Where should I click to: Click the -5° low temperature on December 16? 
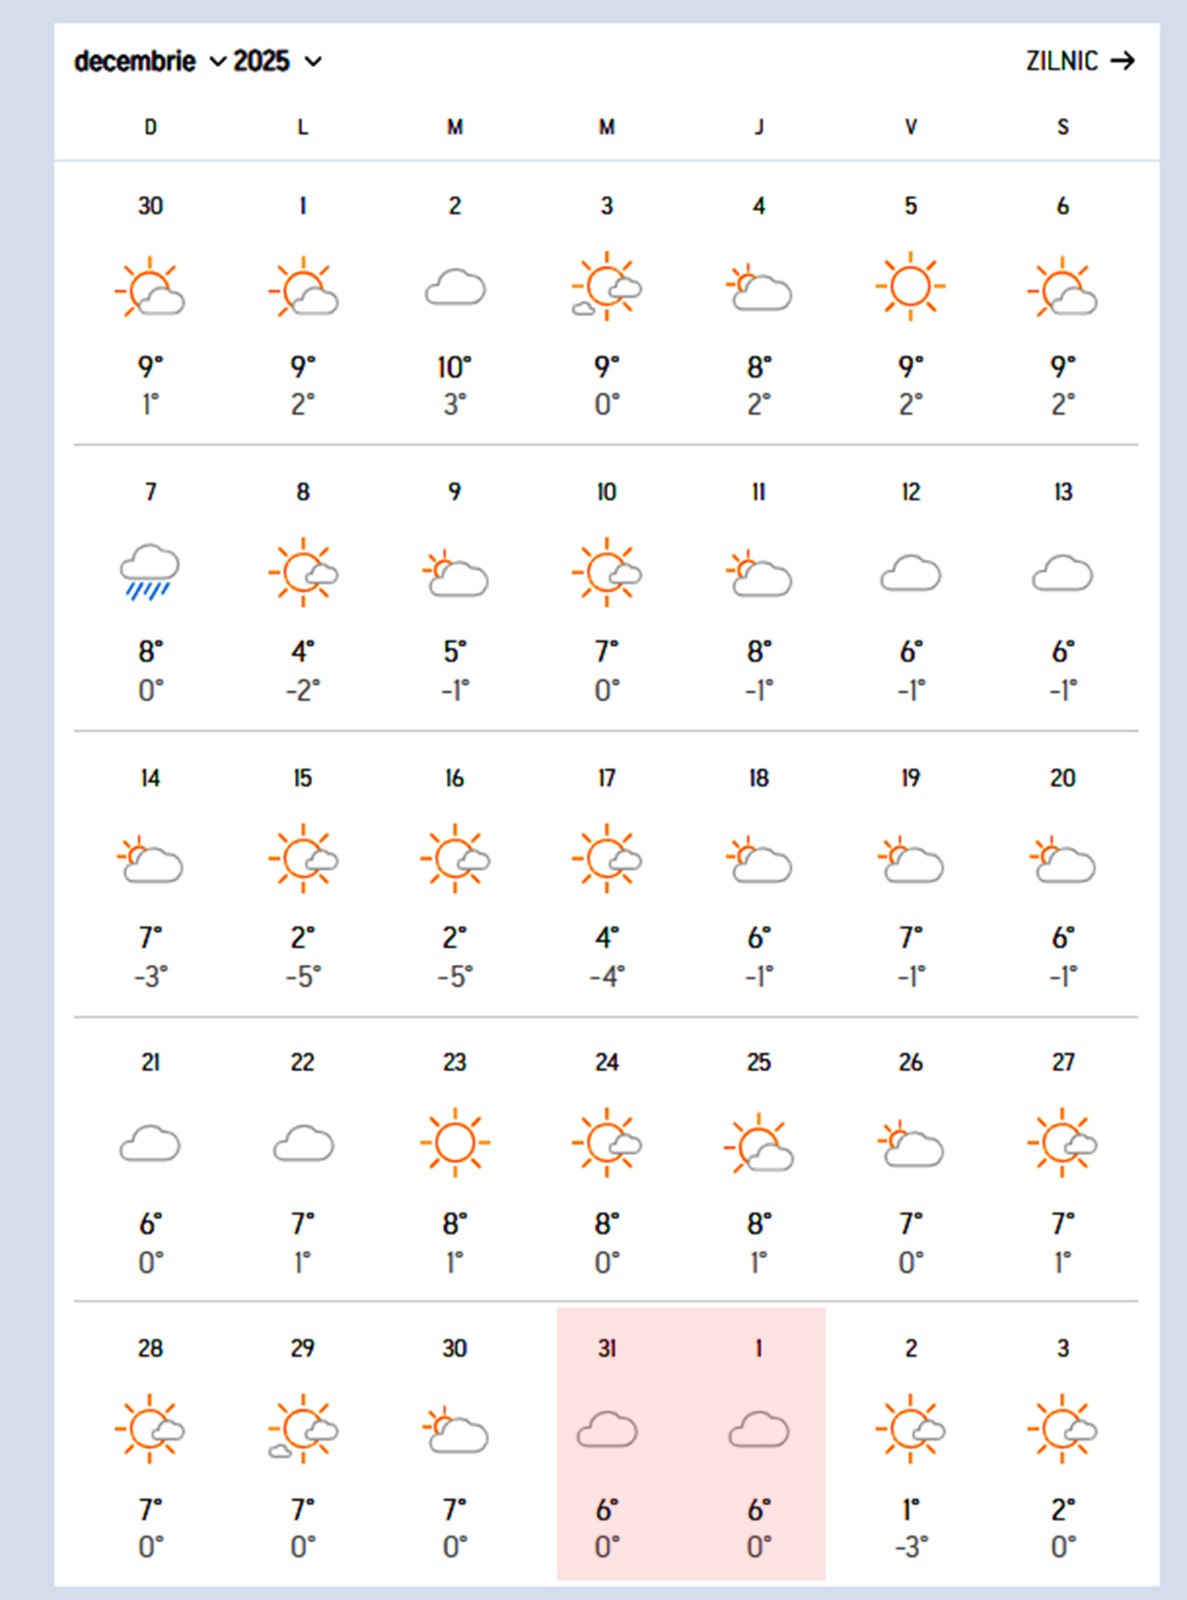[x=455, y=976]
